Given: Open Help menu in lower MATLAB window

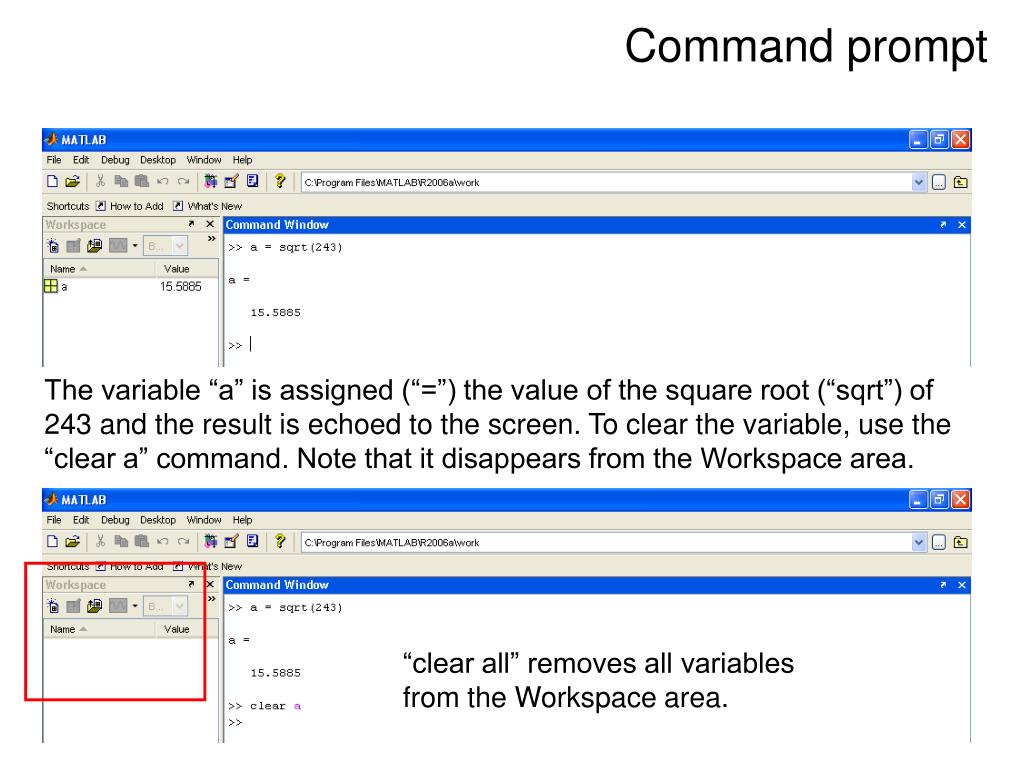Looking at the screenshot, I should (242, 520).
